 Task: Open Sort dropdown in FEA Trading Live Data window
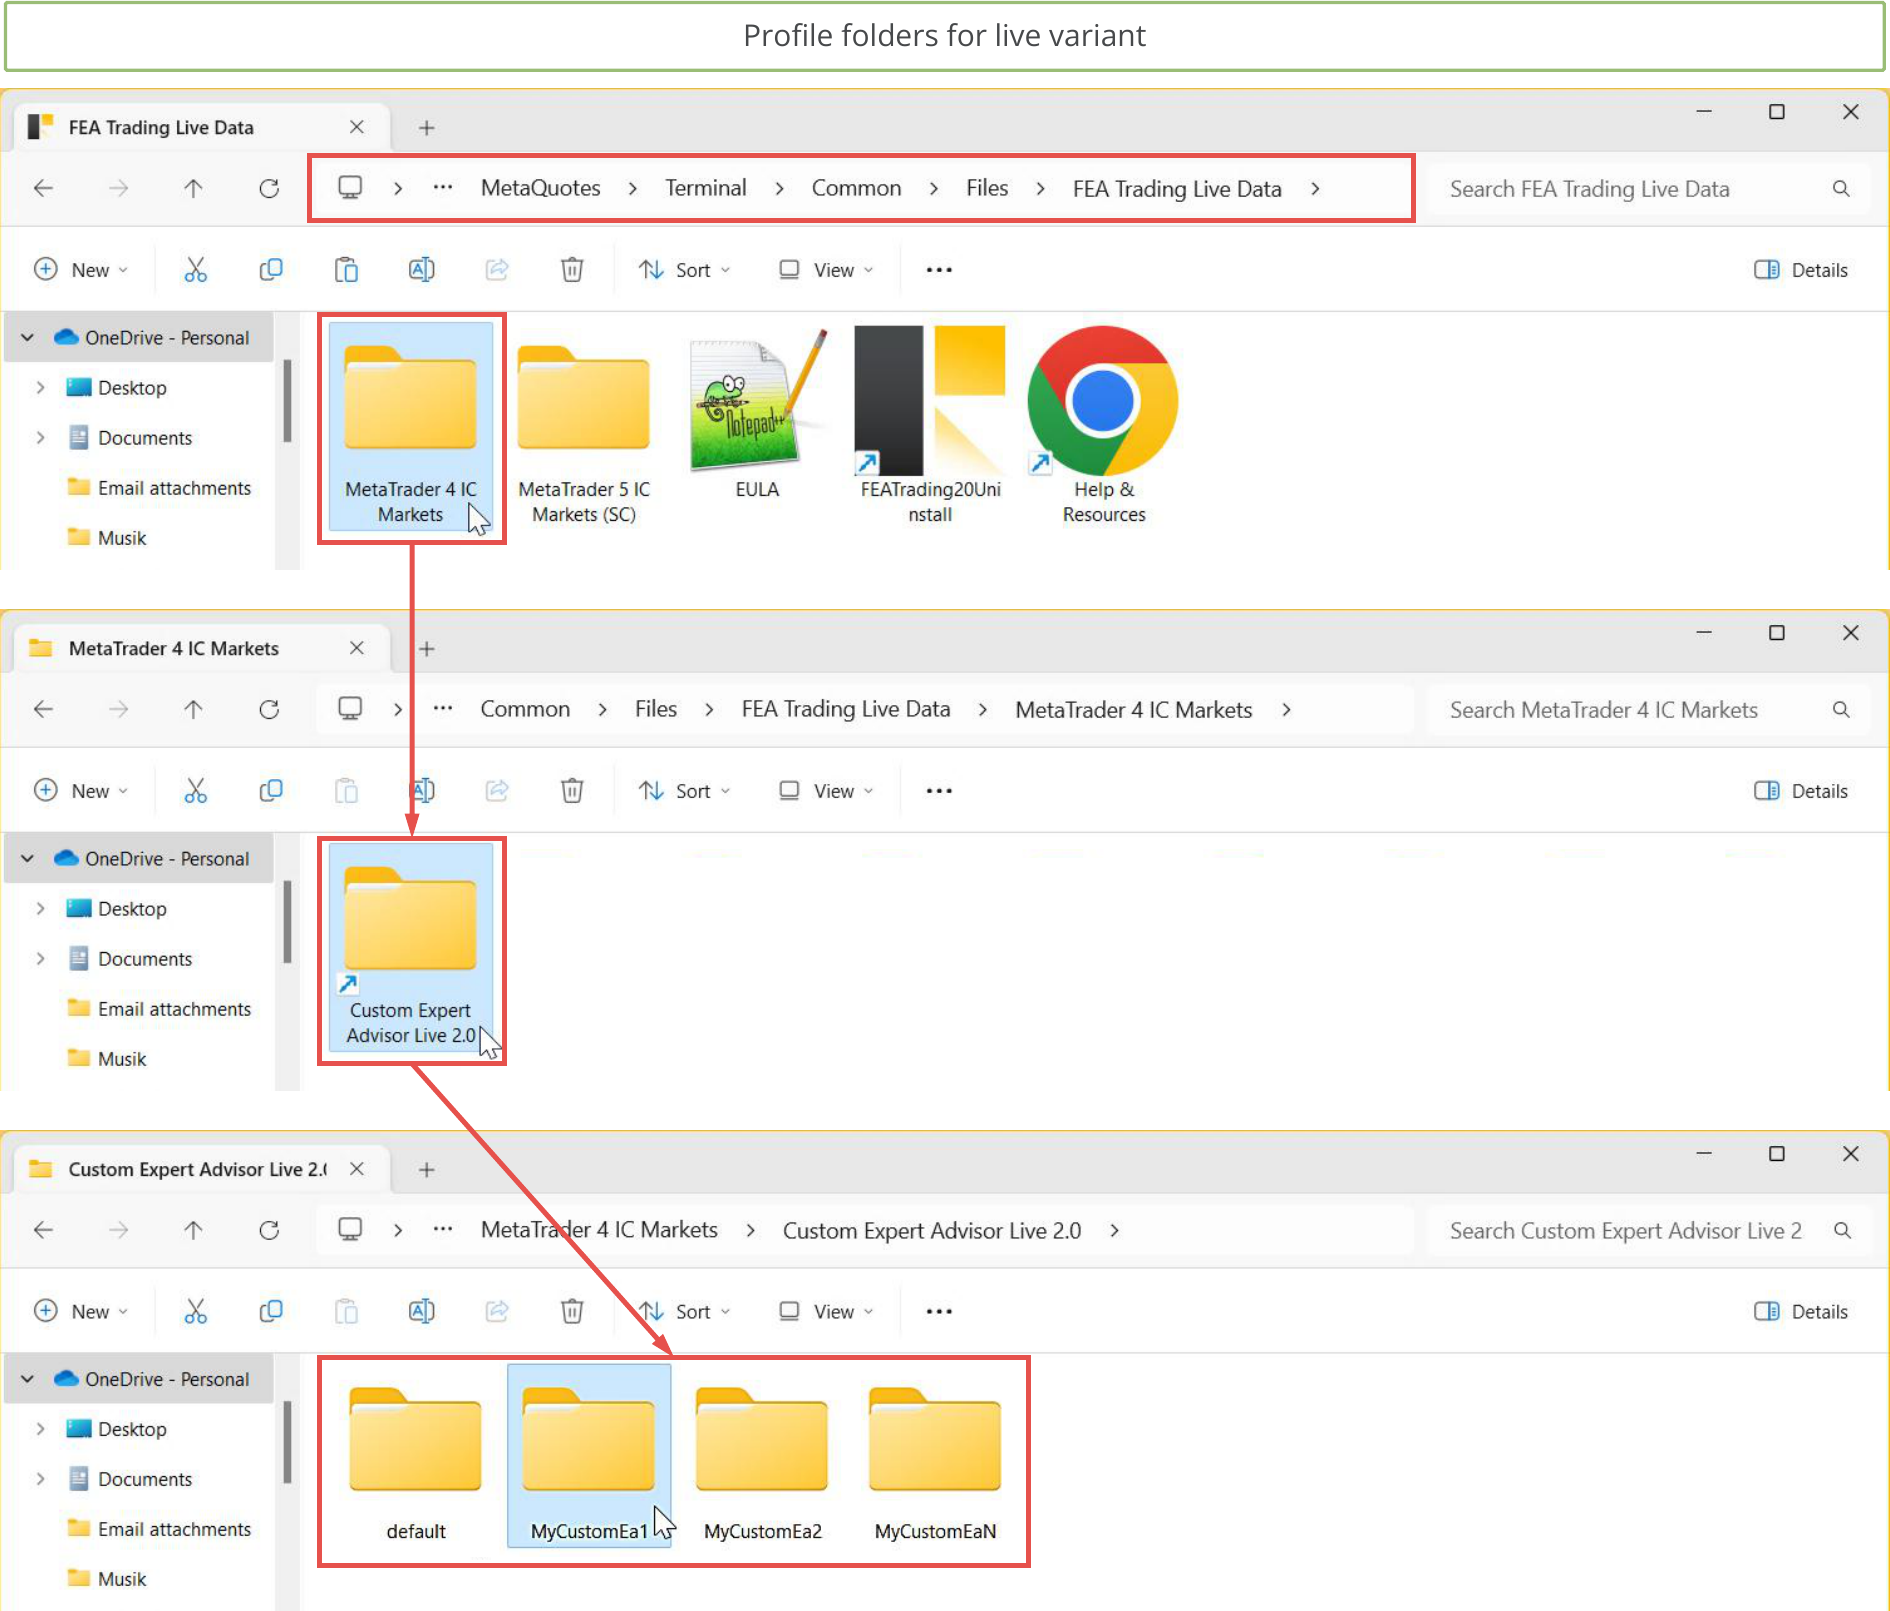[x=685, y=270]
